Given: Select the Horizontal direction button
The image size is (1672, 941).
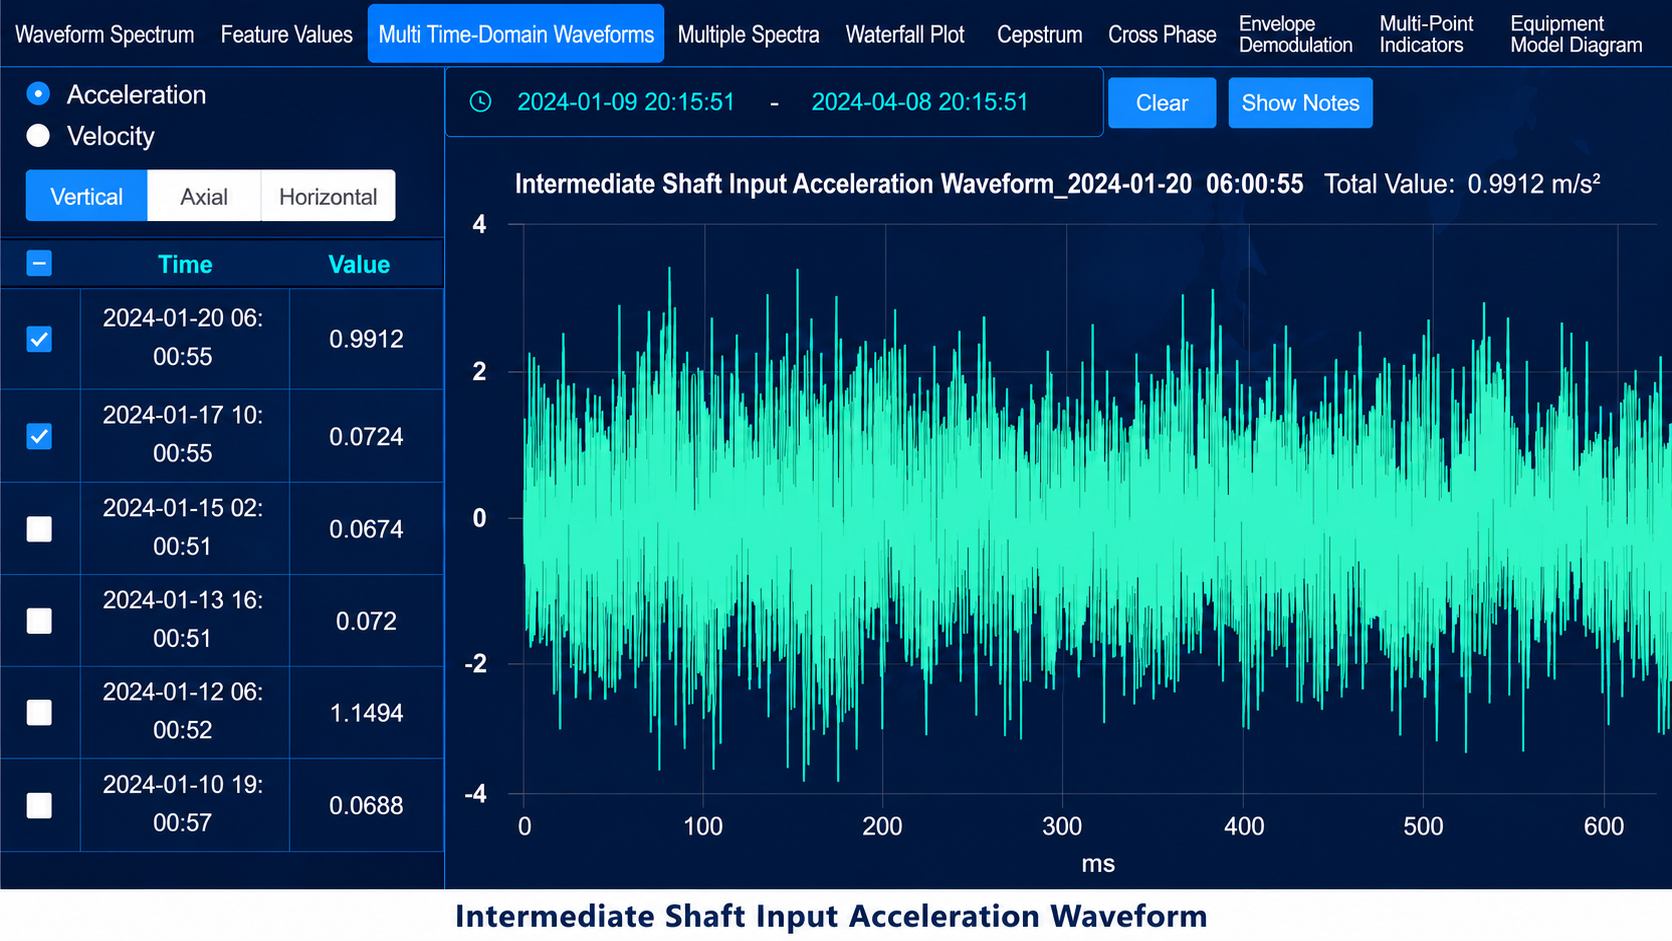Looking at the screenshot, I should coord(328,196).
